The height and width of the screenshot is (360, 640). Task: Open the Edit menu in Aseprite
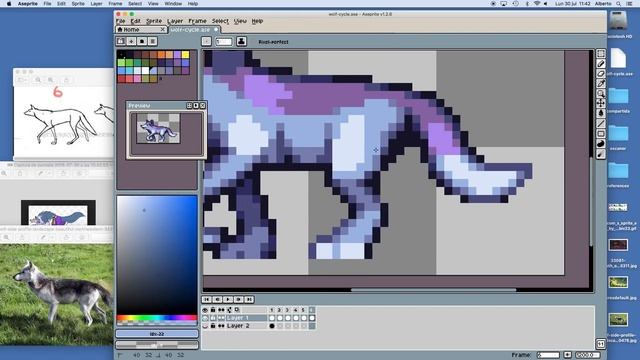click(136, 21)
